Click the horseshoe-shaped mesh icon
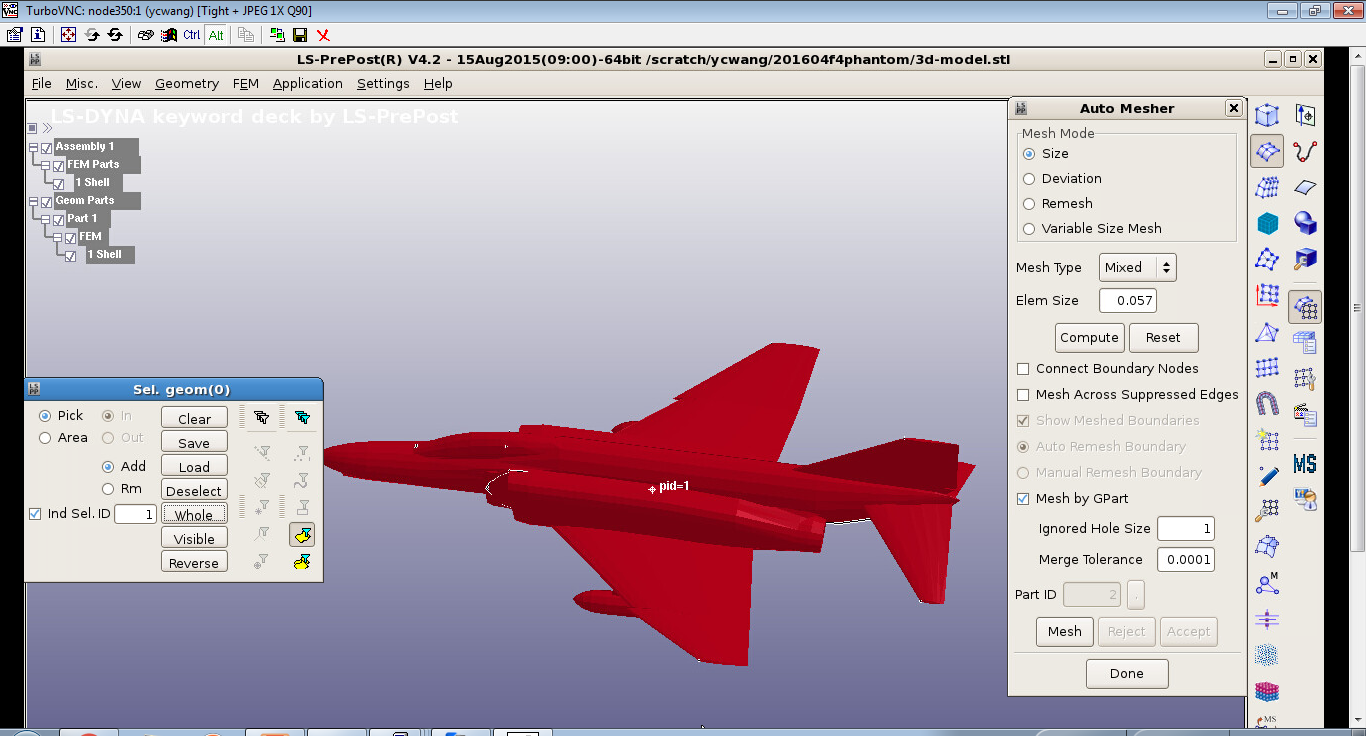Viewport: 1366px width, 736px height. (x=1267, y=403)
